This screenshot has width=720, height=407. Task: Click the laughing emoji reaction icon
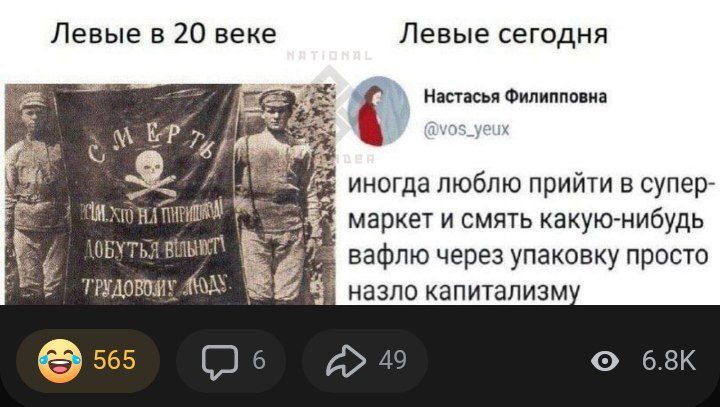click(x=60, y=361)
